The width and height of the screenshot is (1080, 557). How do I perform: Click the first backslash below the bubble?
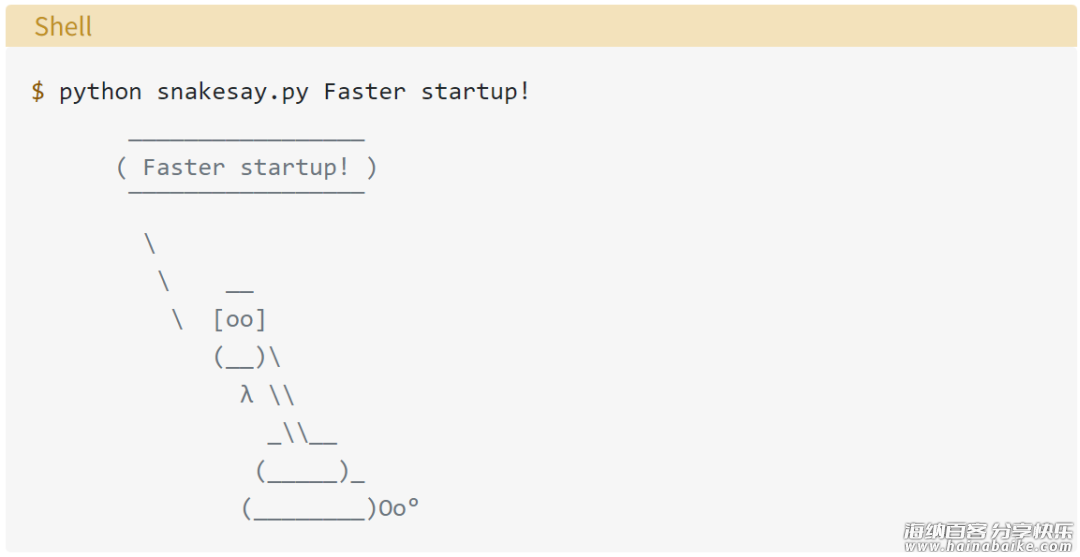pyautogui.click(x=149, y=244)
